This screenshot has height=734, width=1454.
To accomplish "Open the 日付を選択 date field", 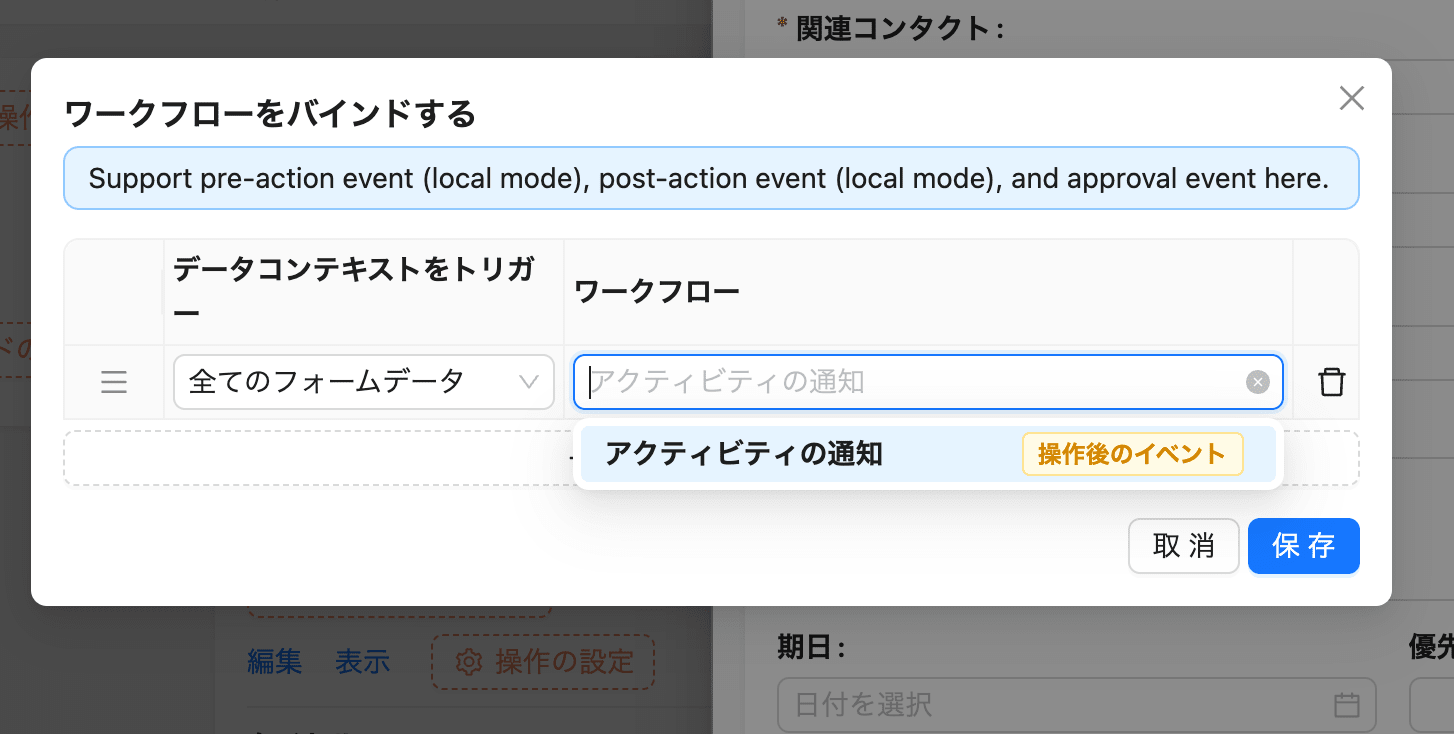I will [1076, 705].
